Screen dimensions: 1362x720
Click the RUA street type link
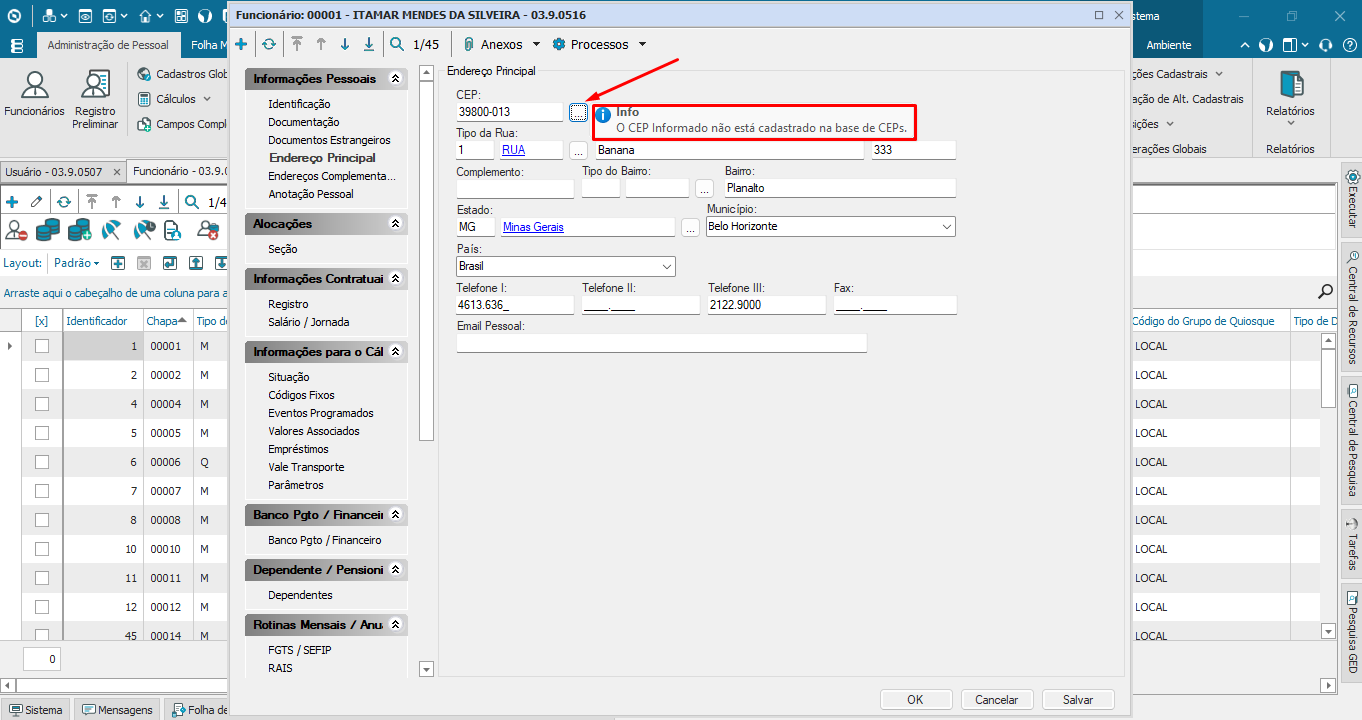514,150
